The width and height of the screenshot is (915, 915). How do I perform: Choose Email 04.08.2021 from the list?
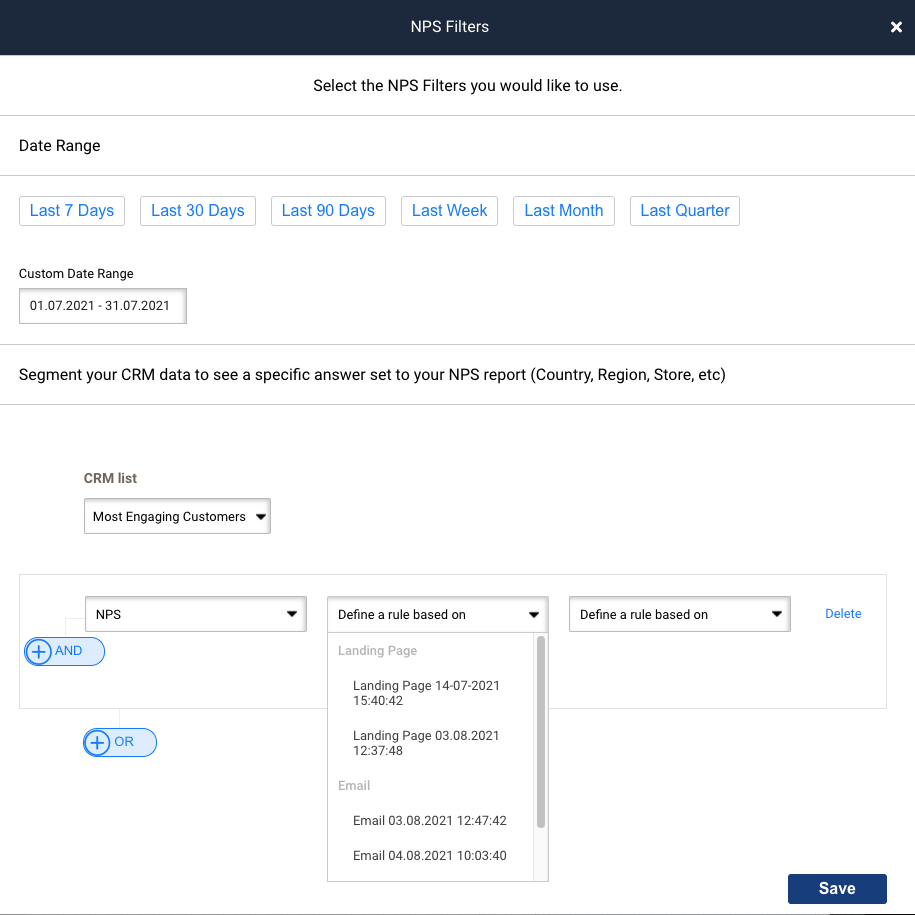pyautogui.click(x=430, y=855)
